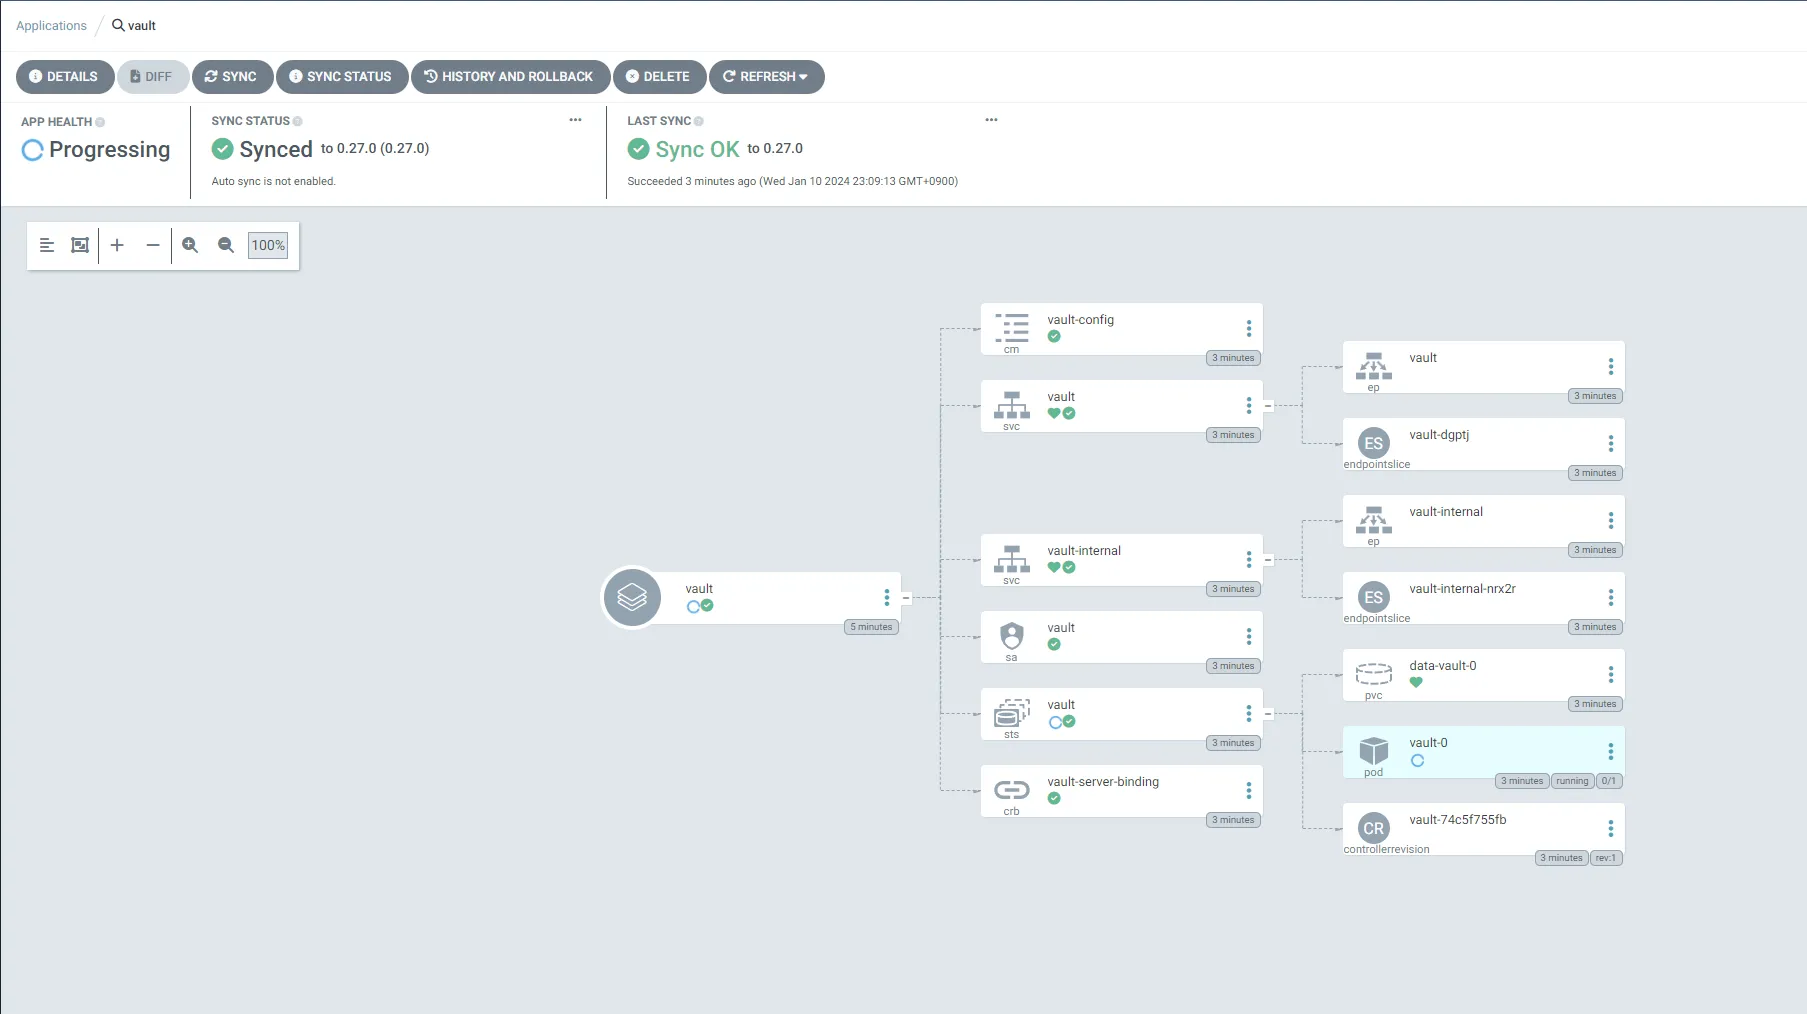Click the Sync button
This screenshot has width=1807, height=1014.
pyautogui.click(x=232, y=77)
